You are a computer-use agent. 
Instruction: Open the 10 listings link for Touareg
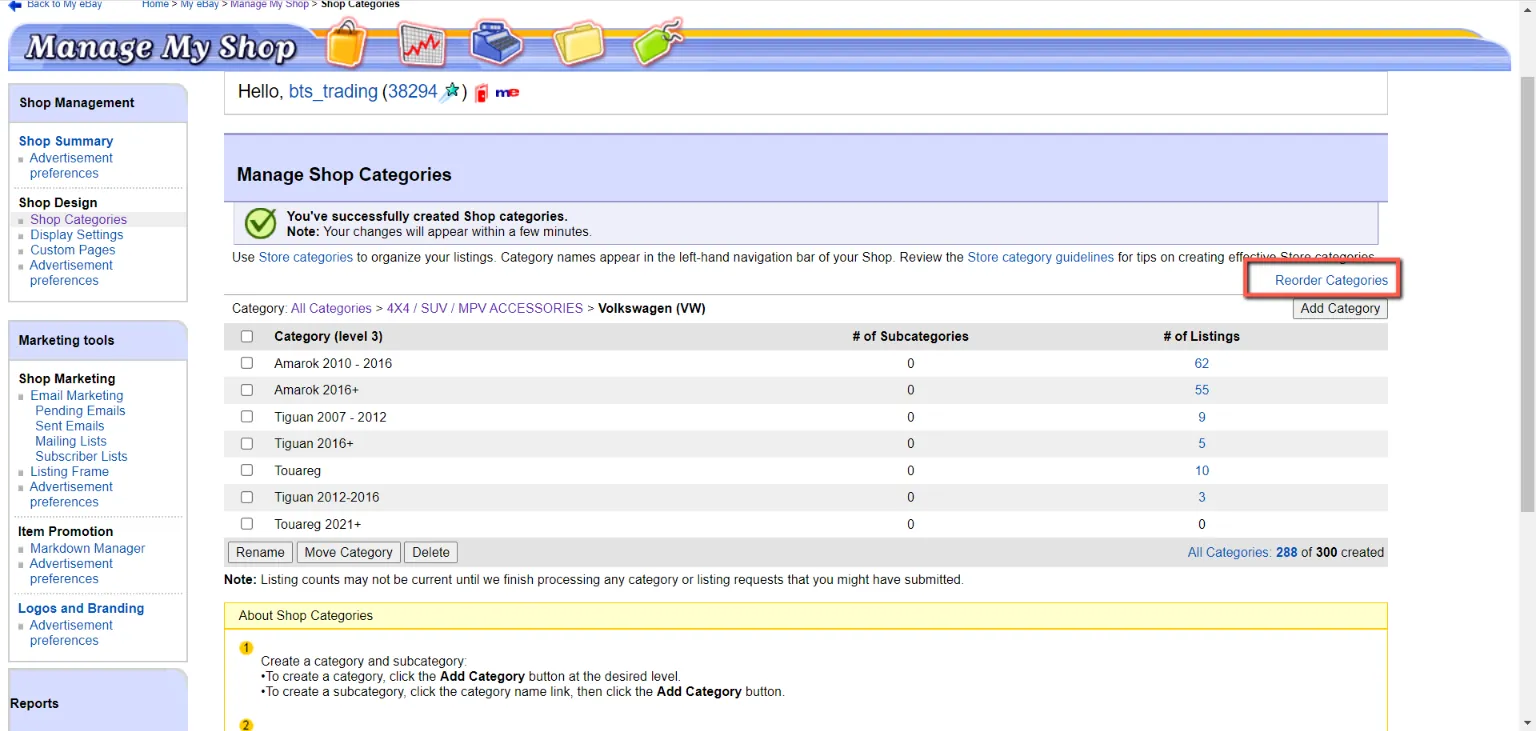[x=1202, y=470]
